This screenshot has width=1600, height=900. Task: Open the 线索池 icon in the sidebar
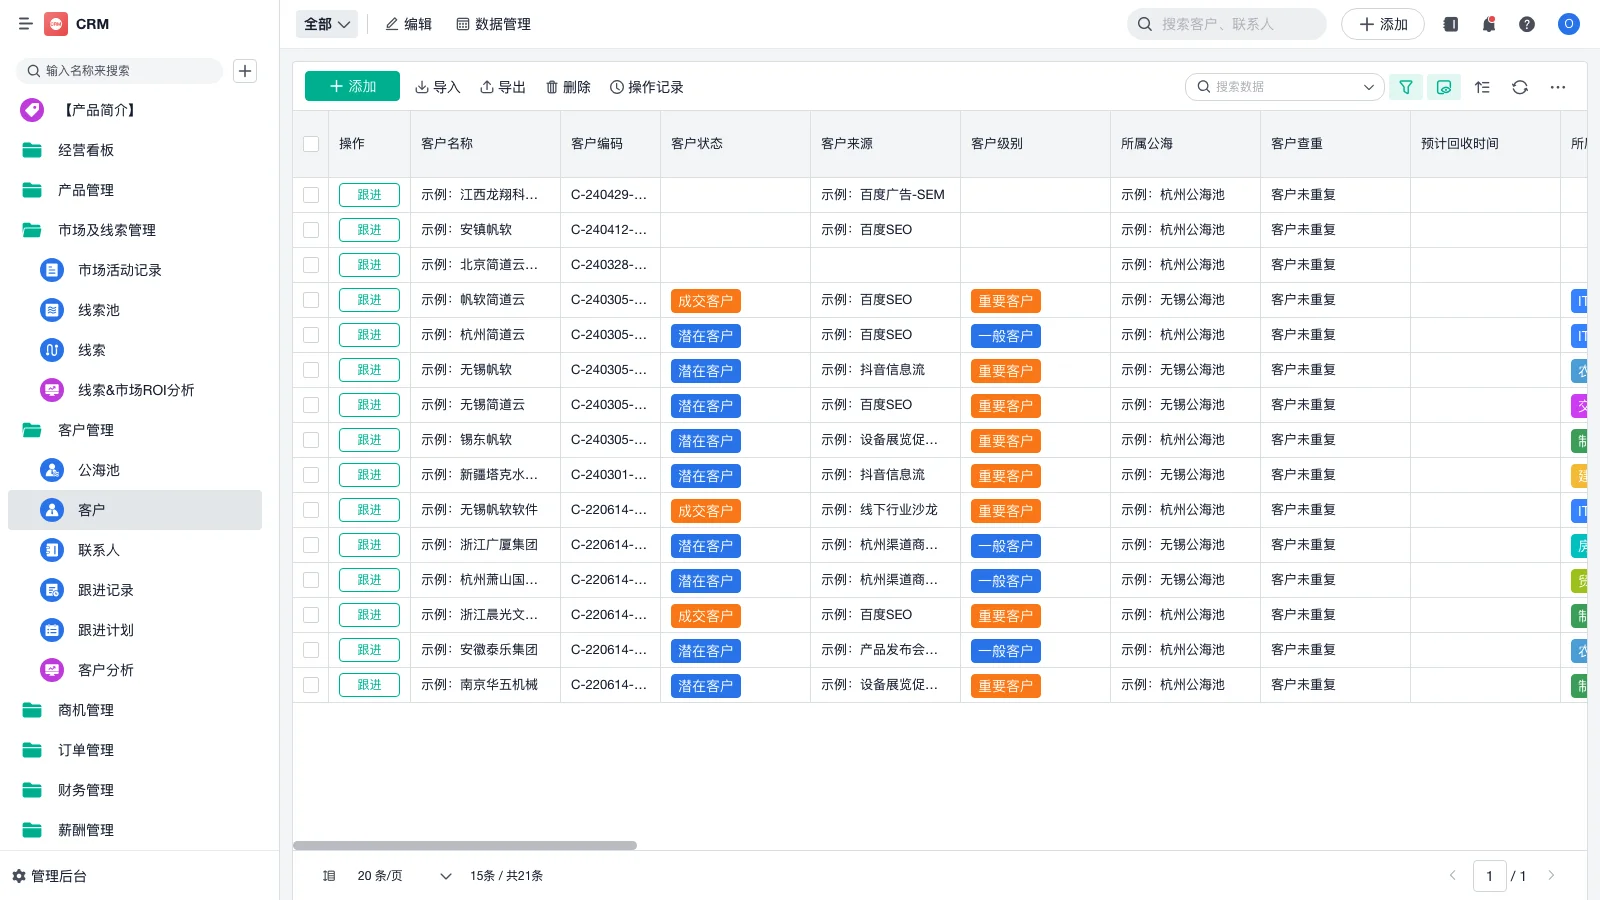pos(52,310)
